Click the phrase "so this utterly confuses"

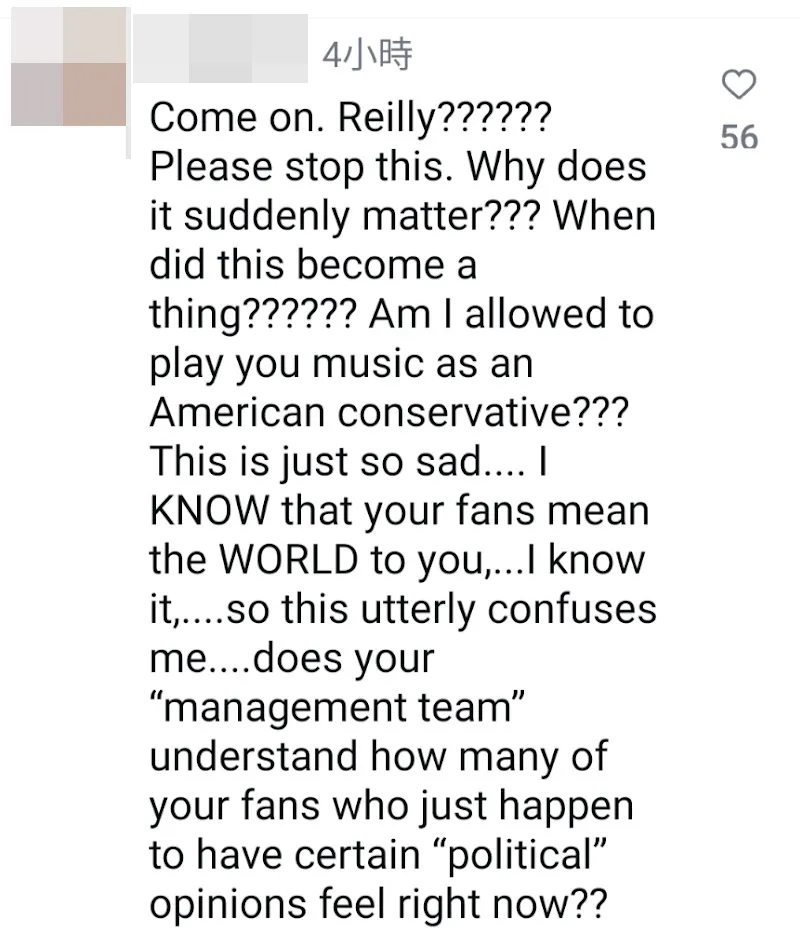pos(442,608)
